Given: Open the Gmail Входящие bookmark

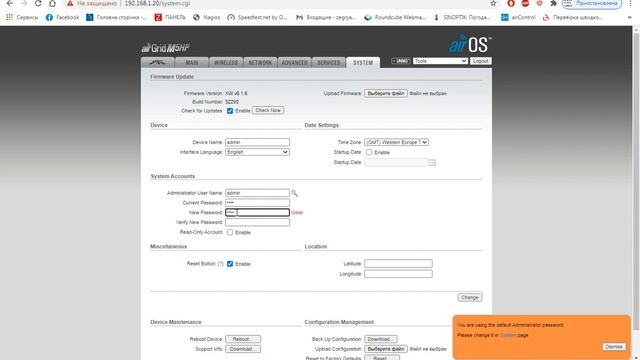Looking at the screenshot, I should [x=326, y=18].
